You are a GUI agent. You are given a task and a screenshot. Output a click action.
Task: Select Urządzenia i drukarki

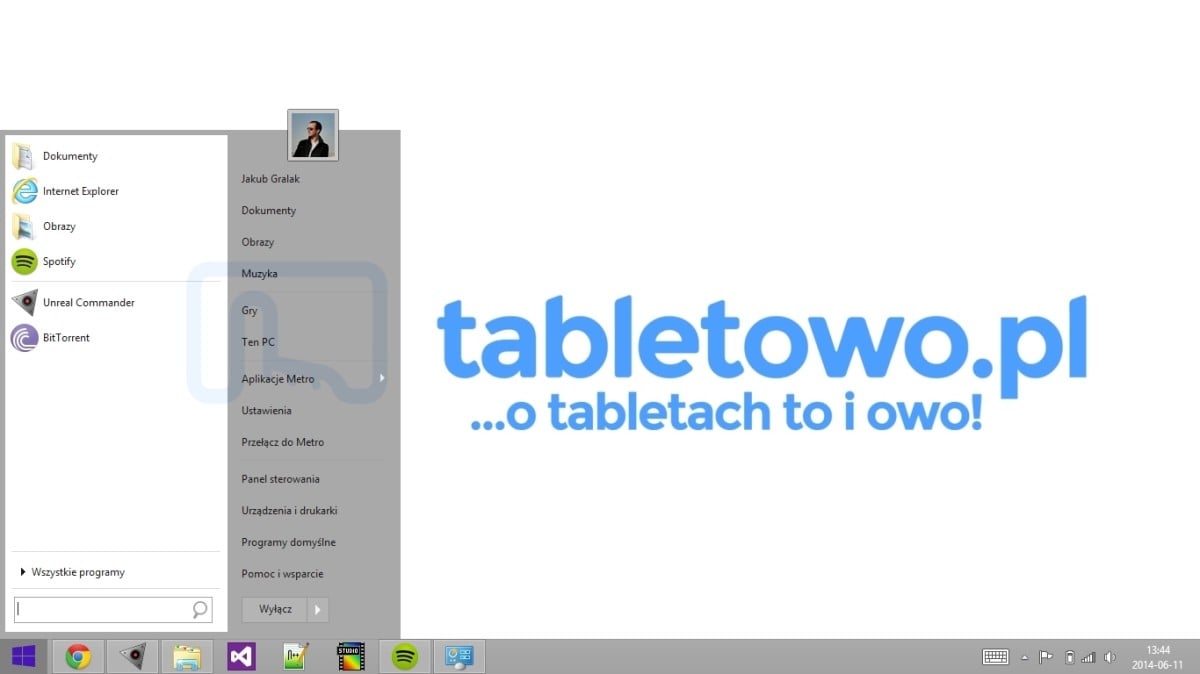289,511
